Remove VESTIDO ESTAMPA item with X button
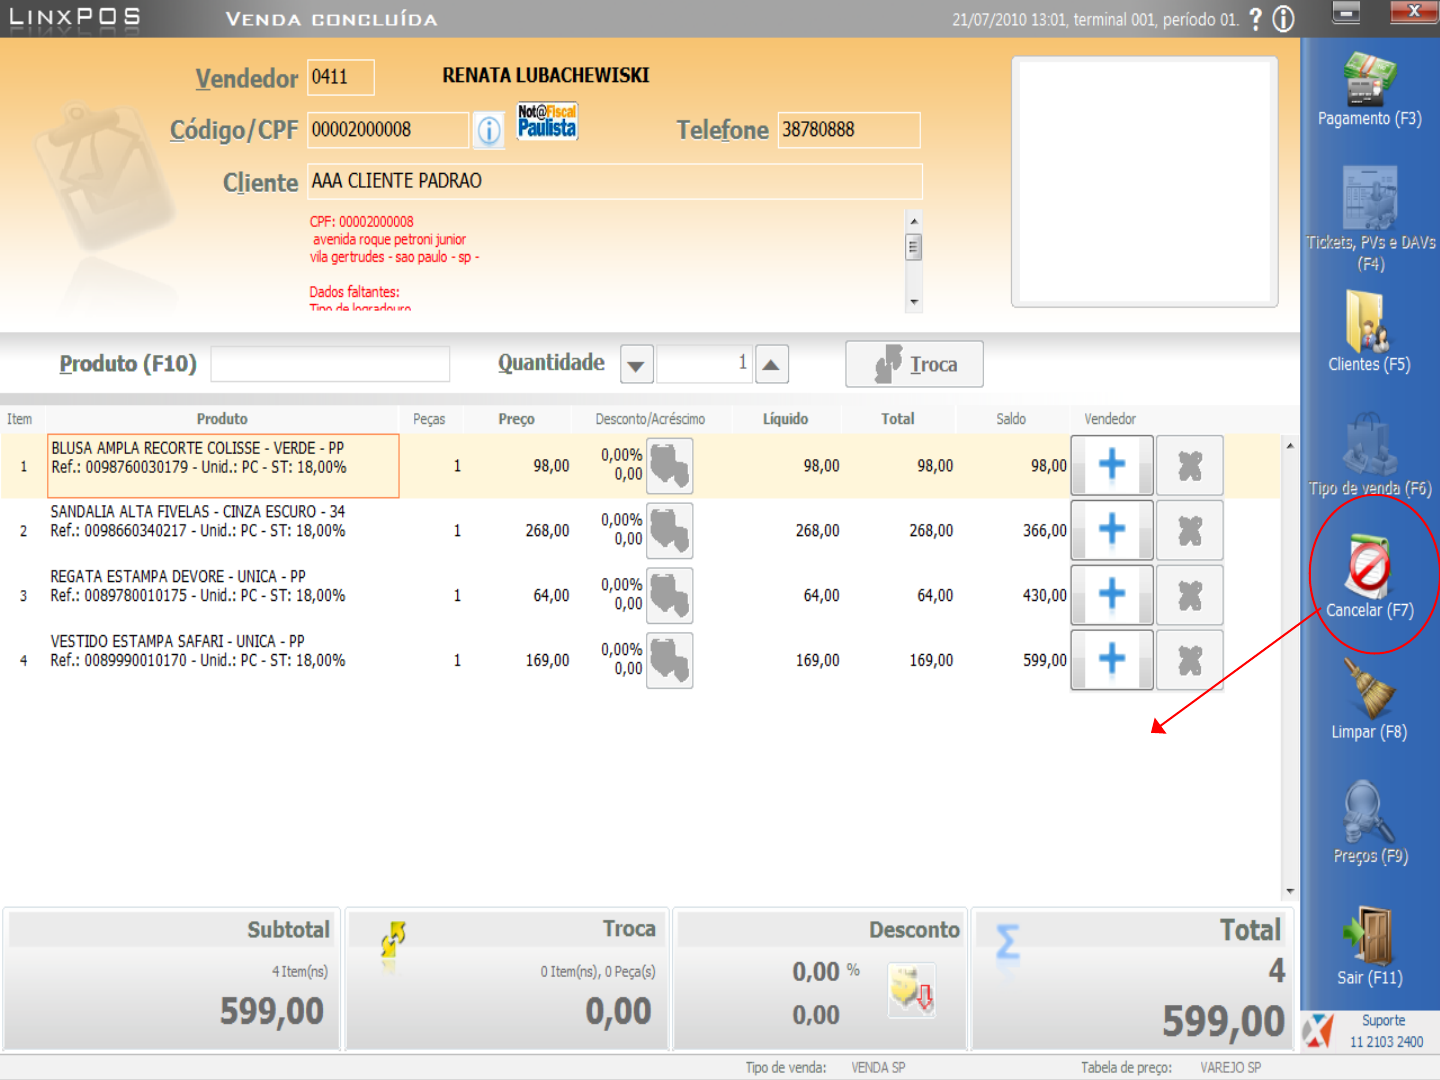1440x1080 pixels. 1190,660
